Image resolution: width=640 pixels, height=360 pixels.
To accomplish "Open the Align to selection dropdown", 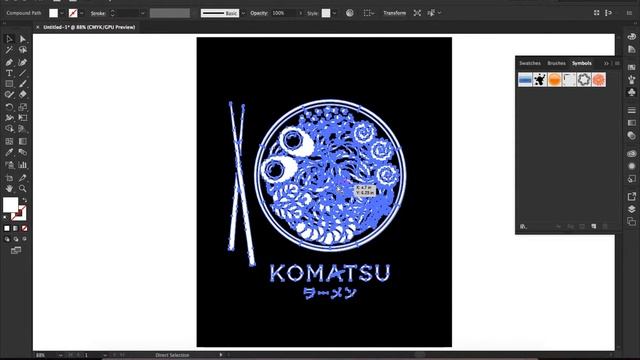I will [369, 13].
